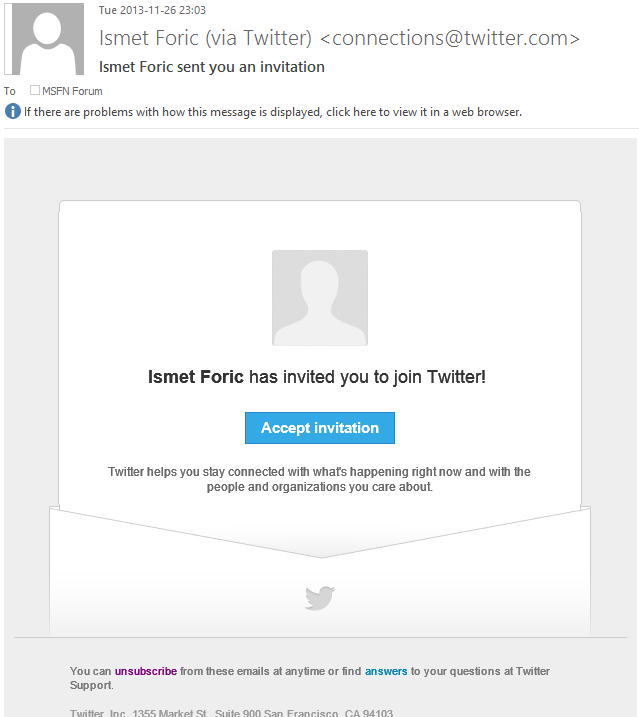The image size is (639, 717).
Task: Open the unsubscribe link
Action: pyautogui.click(x=146, y=671)
